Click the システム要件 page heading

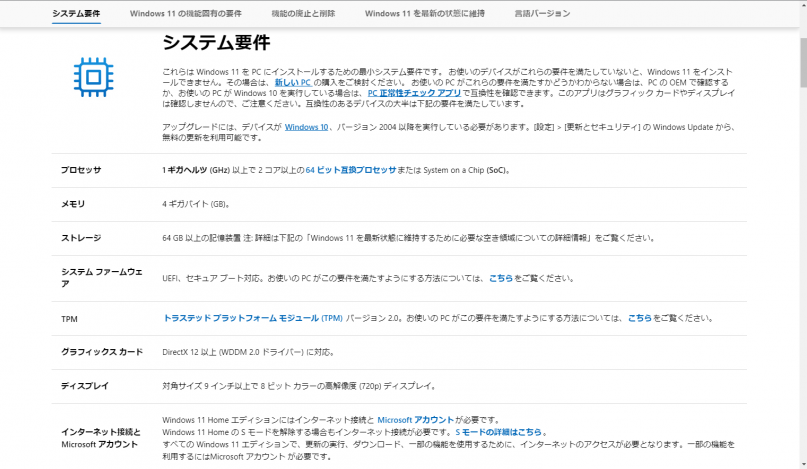(216, 43)
